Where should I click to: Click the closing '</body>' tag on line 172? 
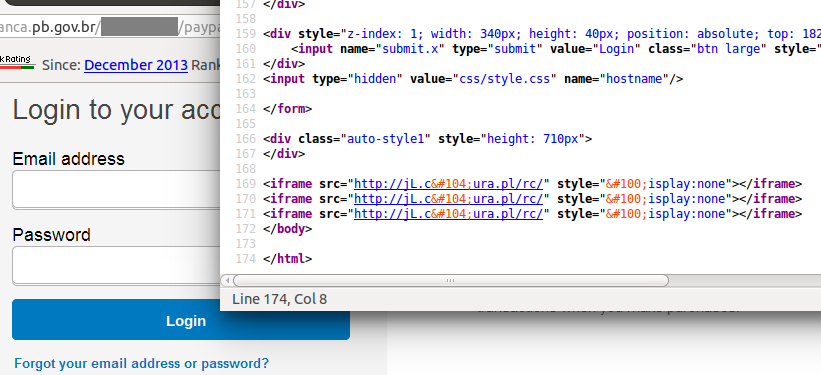point(287,229)
